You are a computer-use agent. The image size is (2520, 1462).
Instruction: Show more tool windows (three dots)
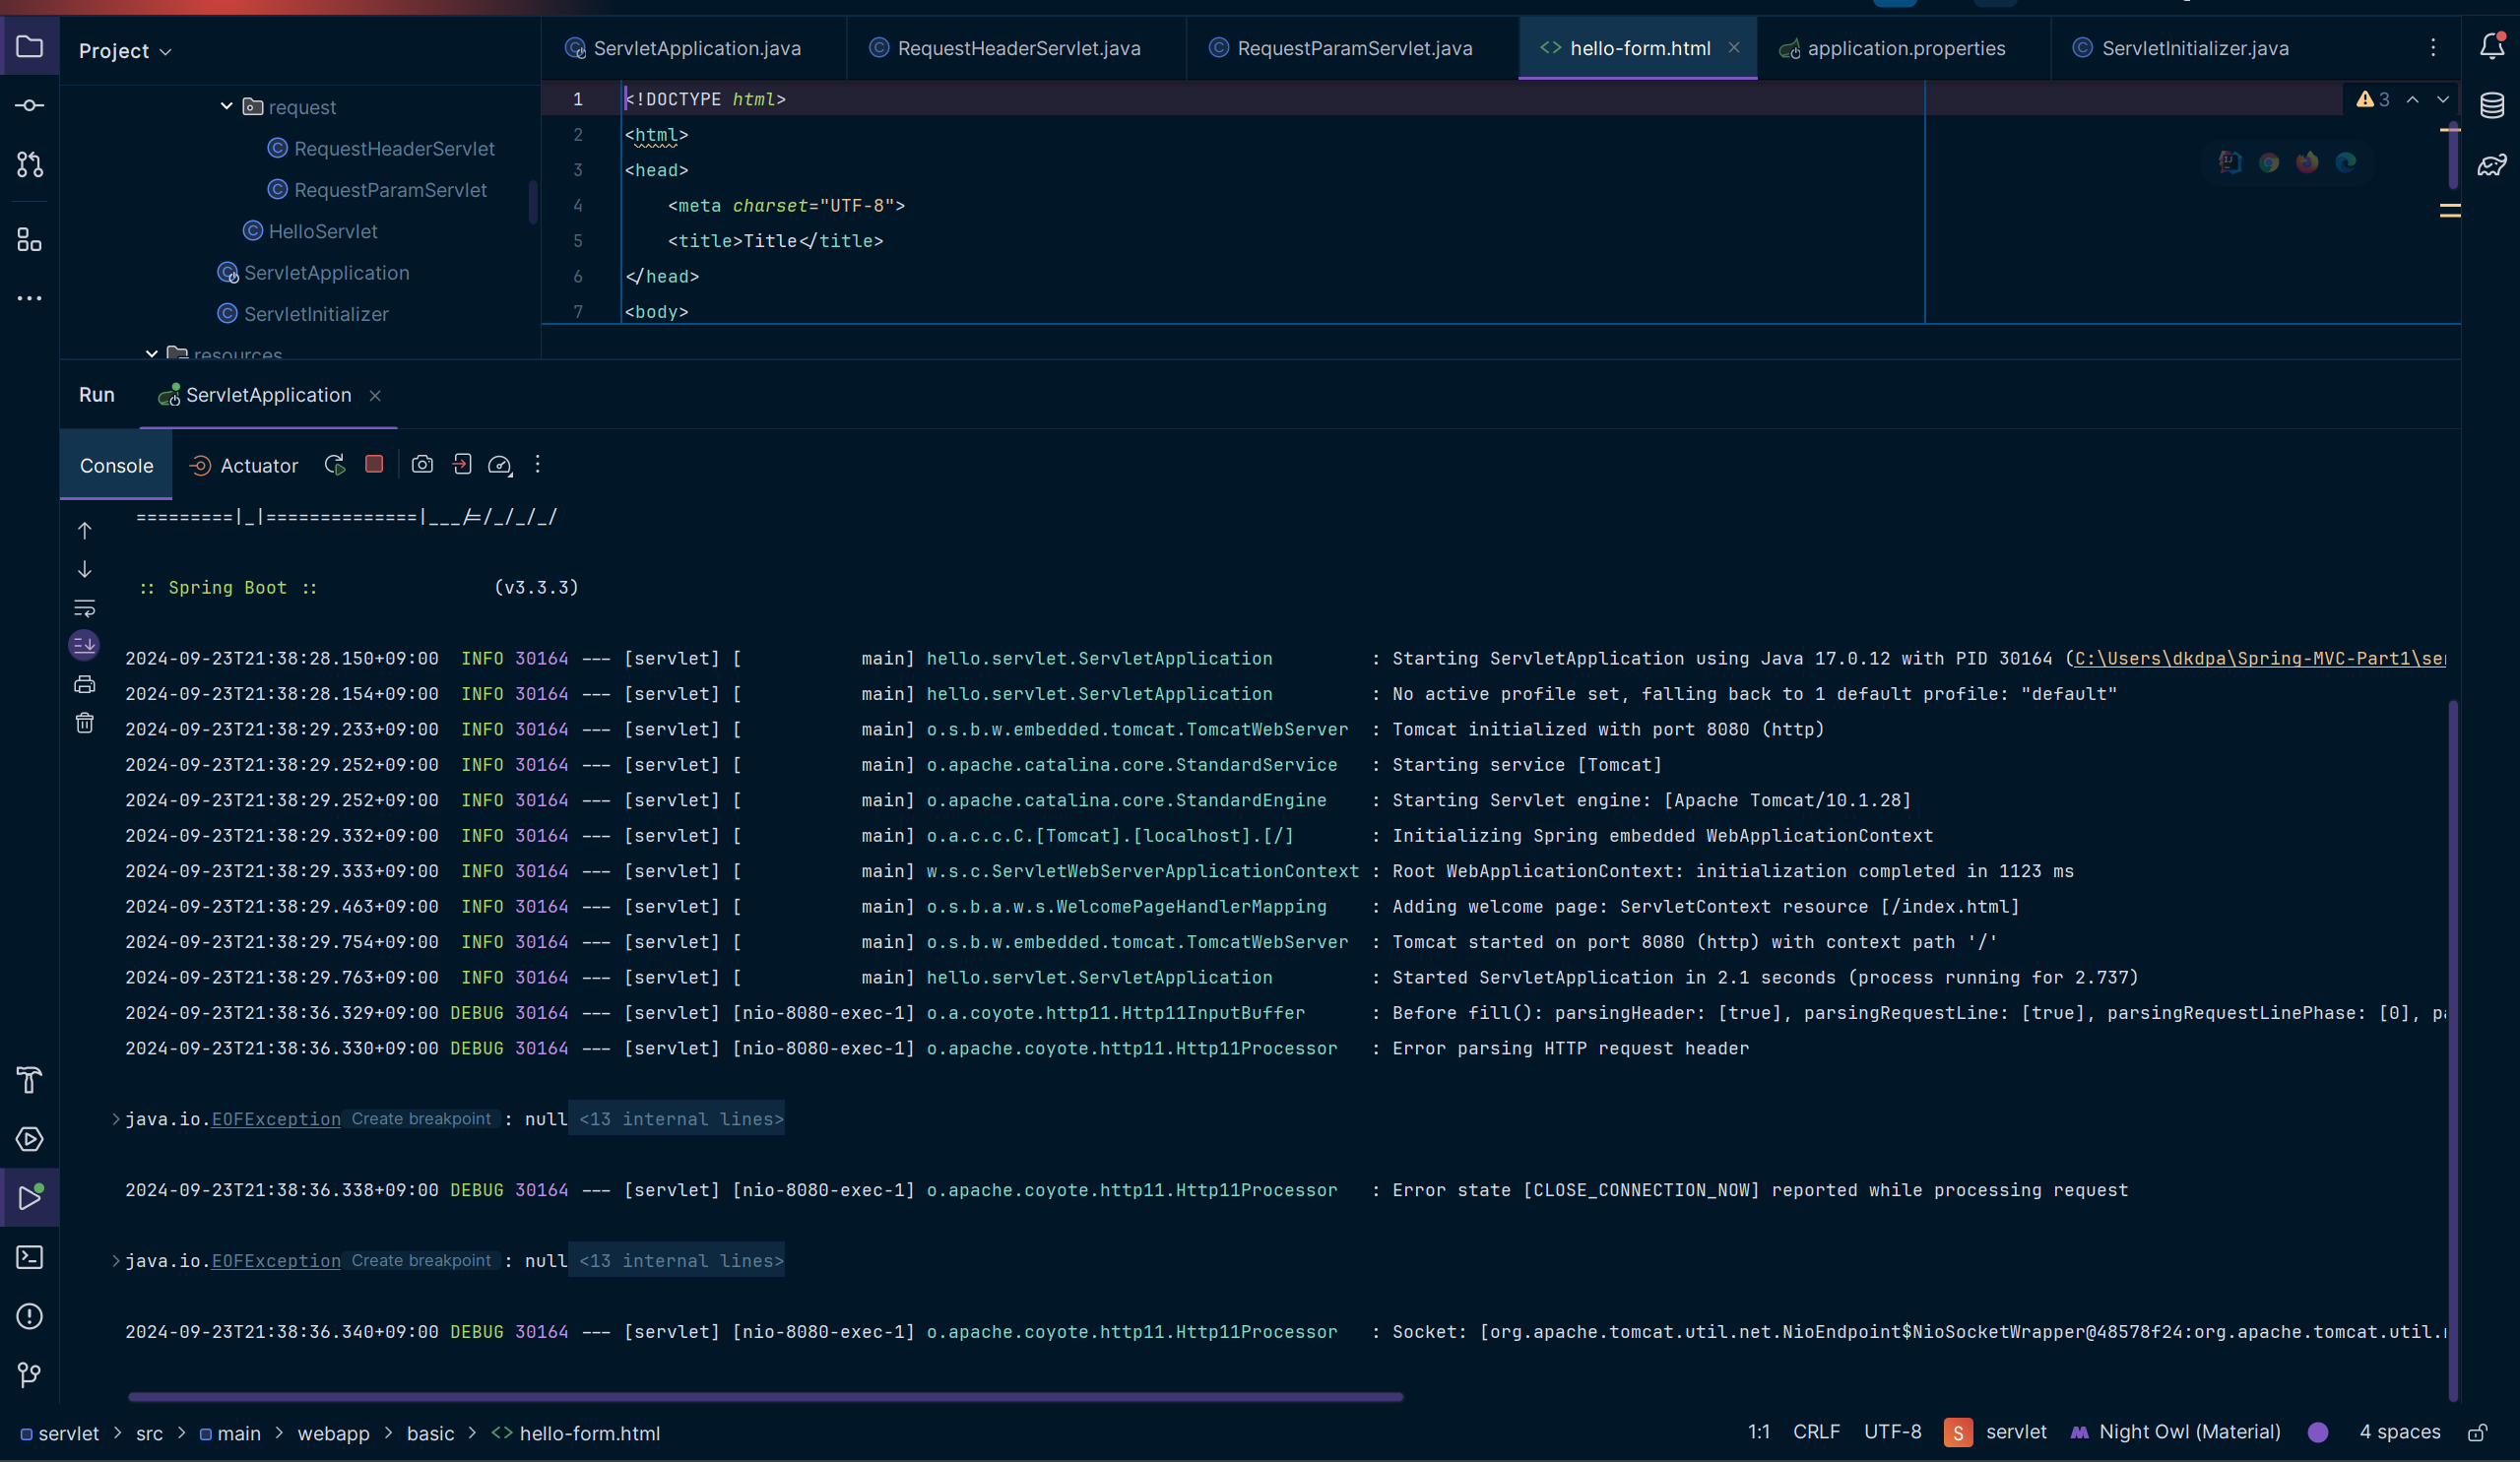[x=29, y=298]
